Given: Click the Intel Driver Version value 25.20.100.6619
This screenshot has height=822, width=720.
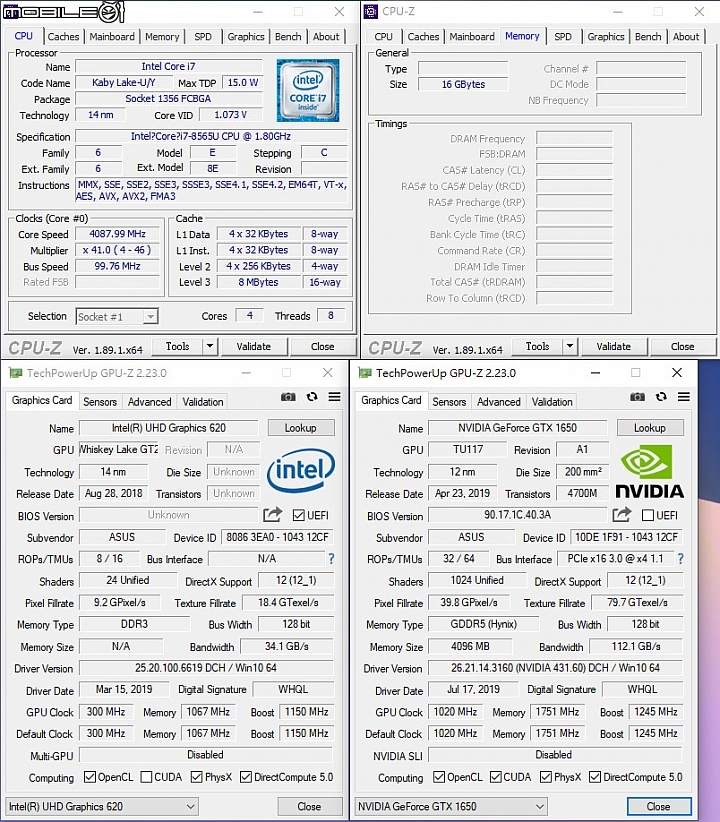Looking at the screenshot, I should [206, 668].
